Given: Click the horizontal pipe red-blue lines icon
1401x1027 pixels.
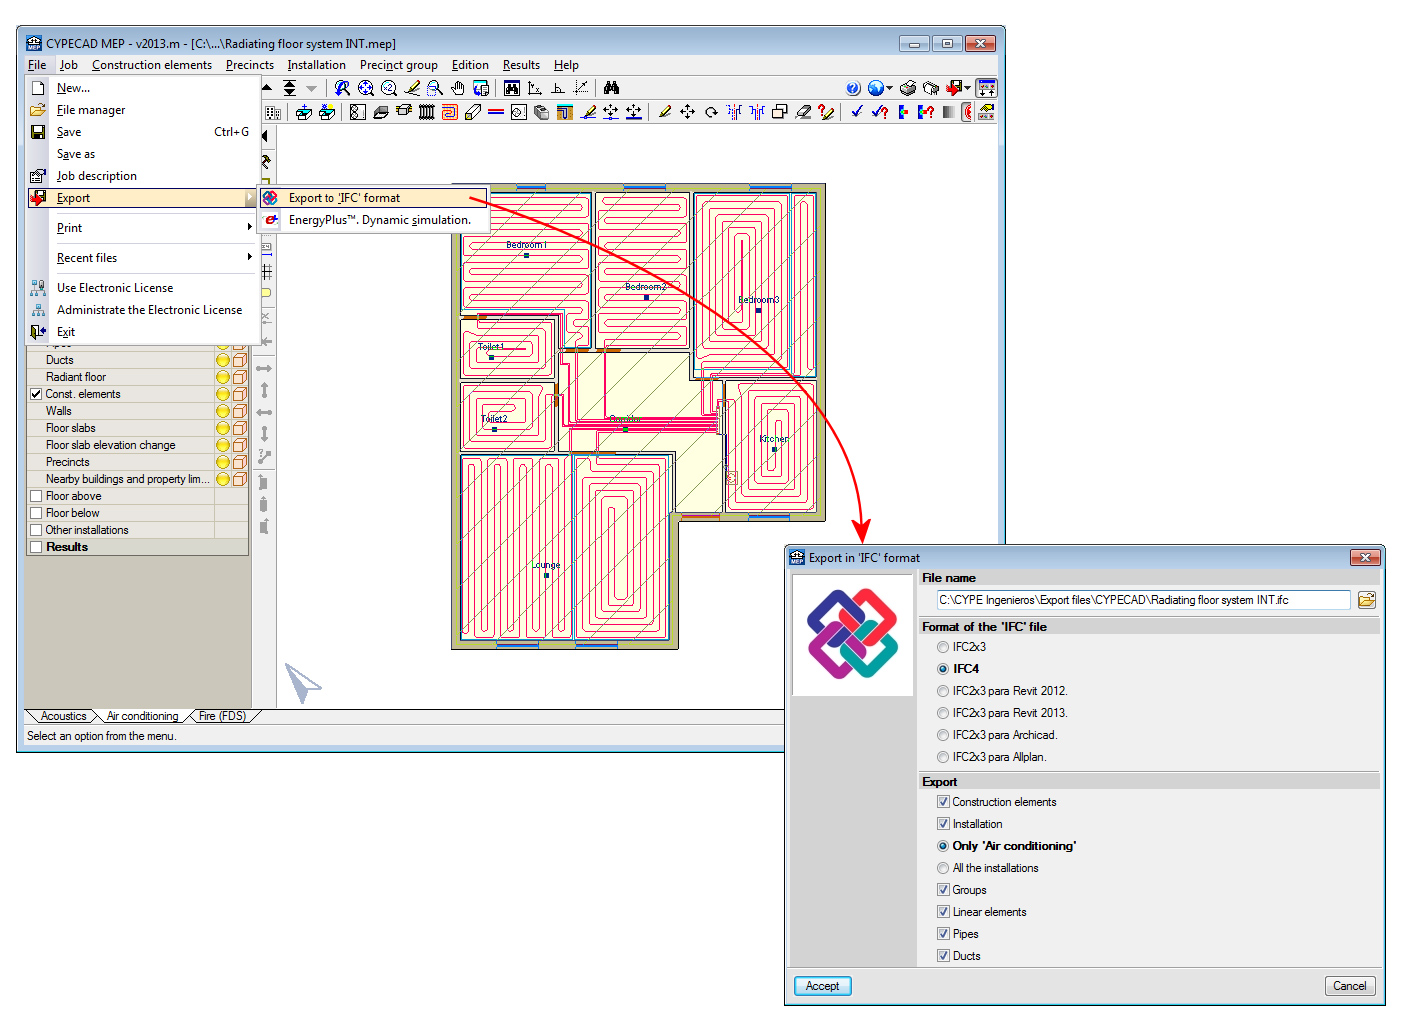Looking at the screenshot, I should [x=496, y=112].
